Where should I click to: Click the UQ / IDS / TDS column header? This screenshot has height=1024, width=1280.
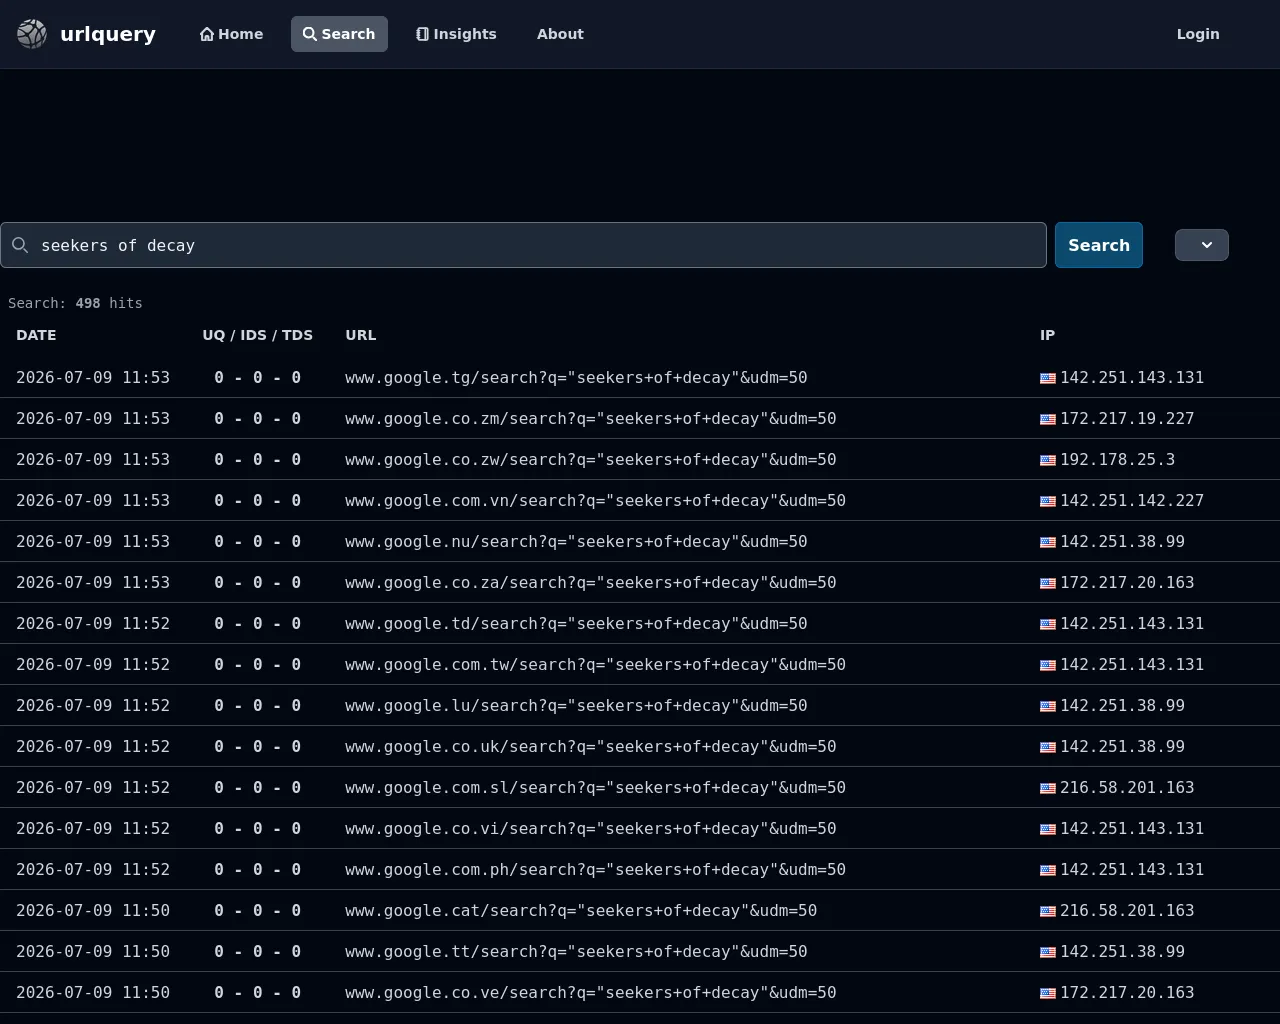tap(258, 335)
